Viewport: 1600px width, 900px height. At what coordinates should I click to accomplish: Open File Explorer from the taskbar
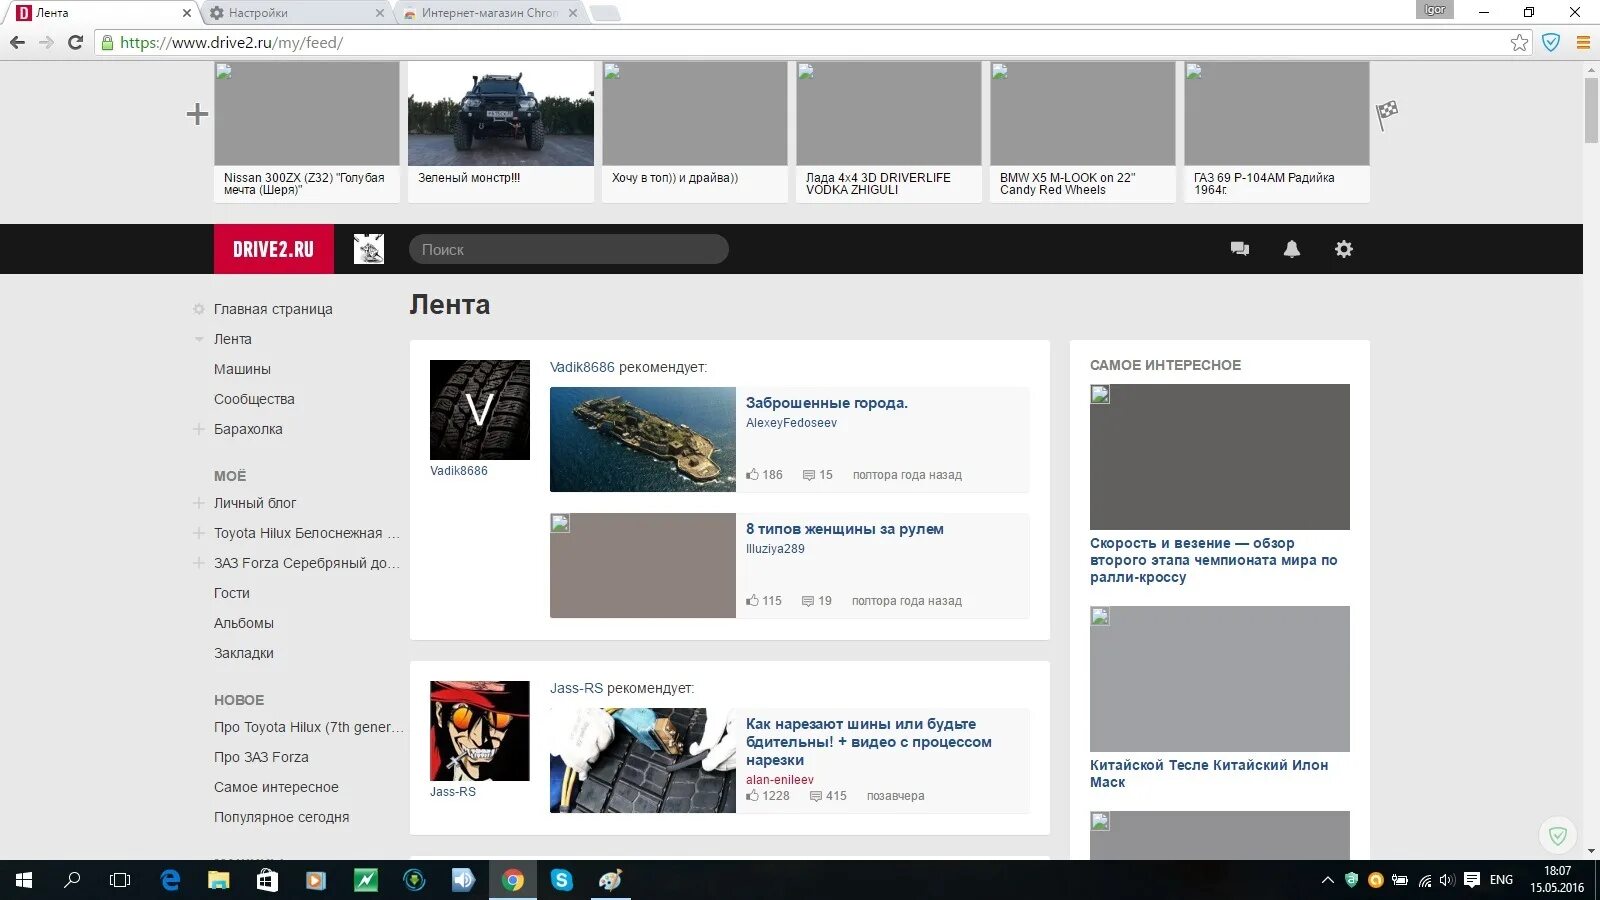coord(218,880)
